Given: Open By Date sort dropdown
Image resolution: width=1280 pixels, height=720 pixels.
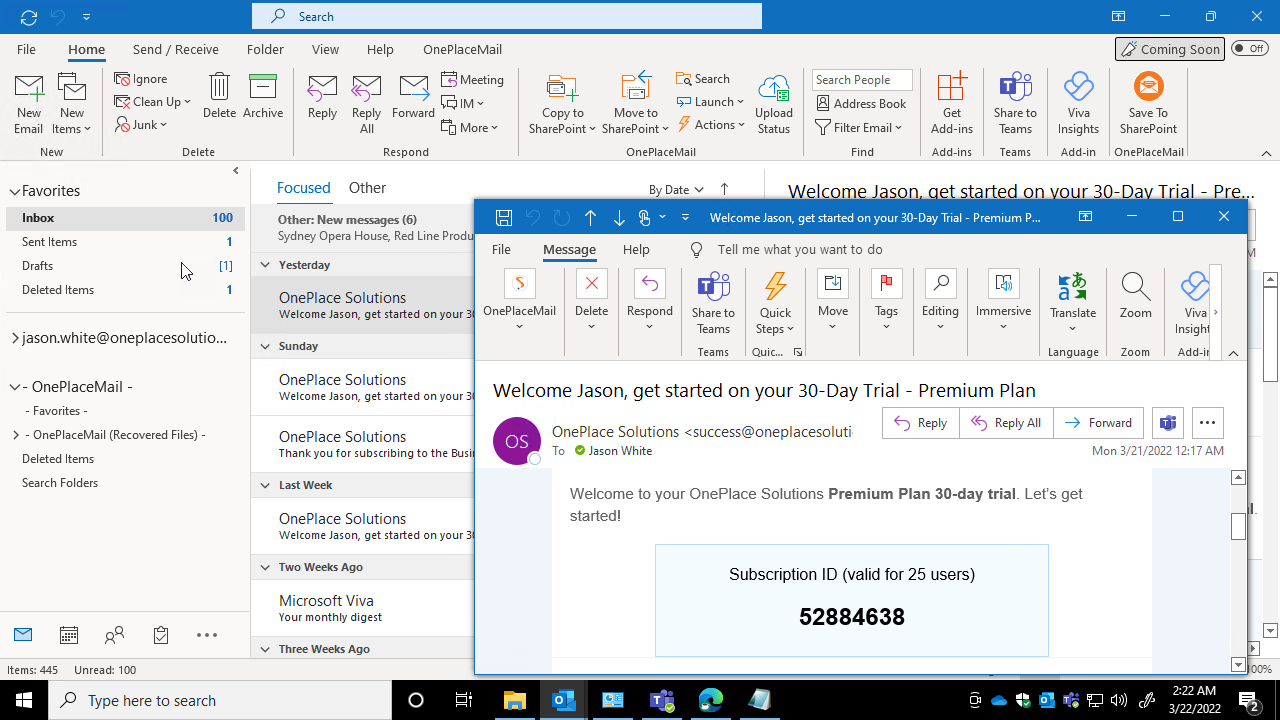Looking at the screenshot, I should 676,189.
